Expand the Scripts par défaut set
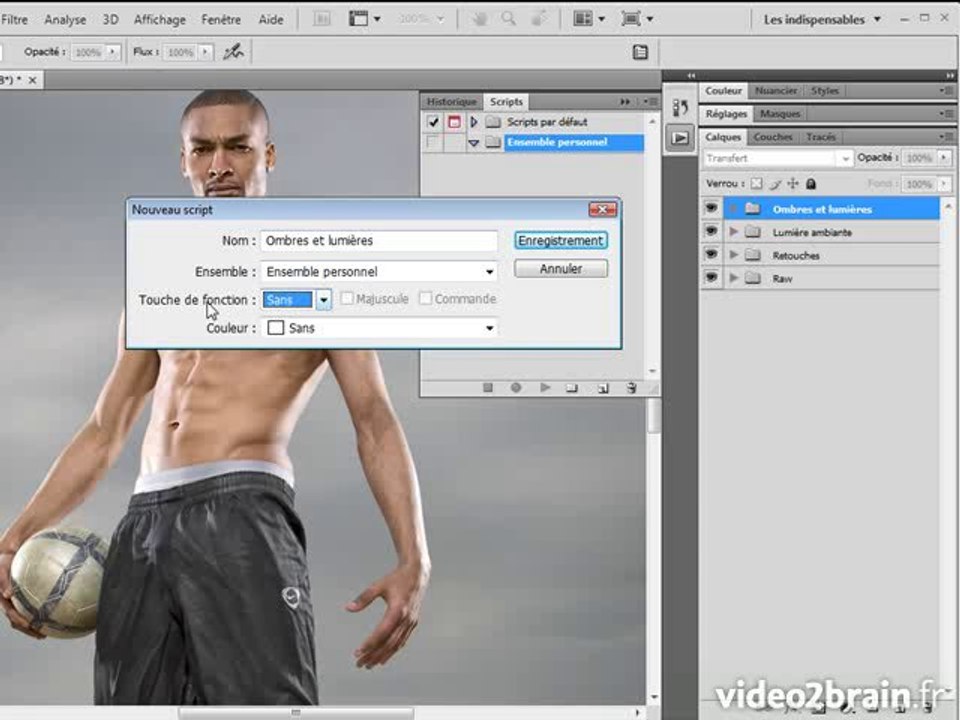Screen dimensions: 960x720 pyautogui.click(x=473, y=122)
